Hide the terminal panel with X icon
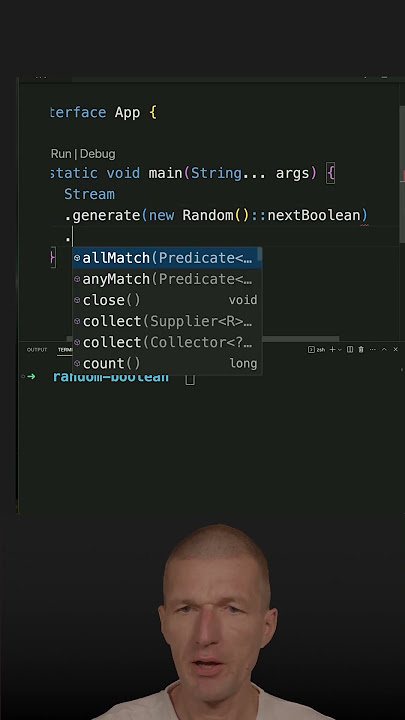405x720 pixels. pos(395,350)
